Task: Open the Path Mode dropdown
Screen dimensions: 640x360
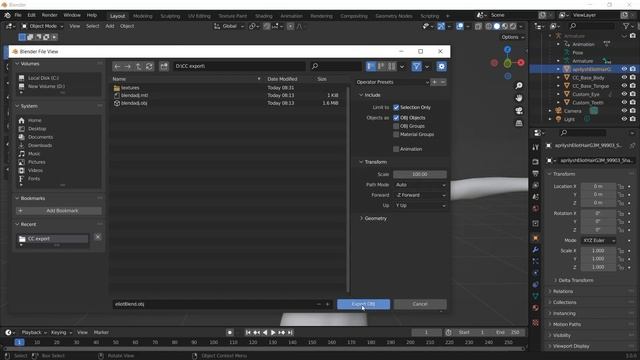Action: 420,185
